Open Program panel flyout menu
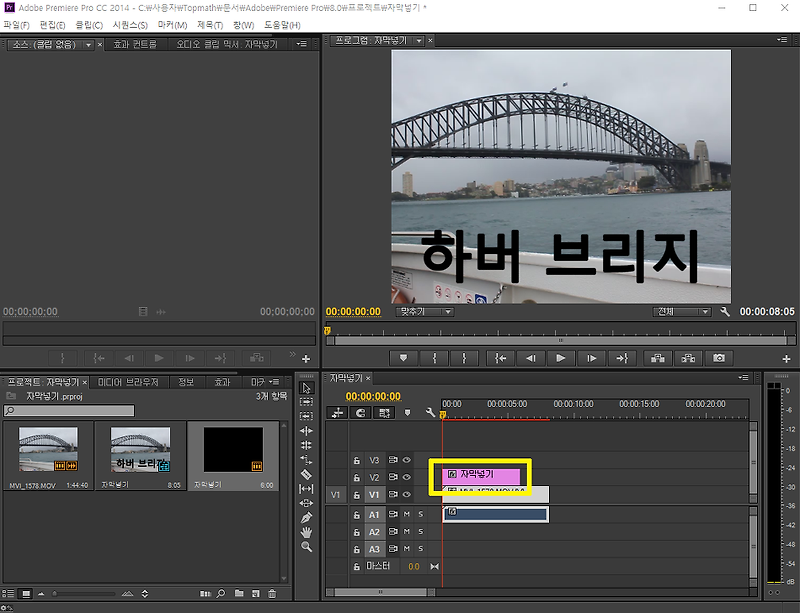The height and width of the screenshot is (613, 800). (782, 40)
